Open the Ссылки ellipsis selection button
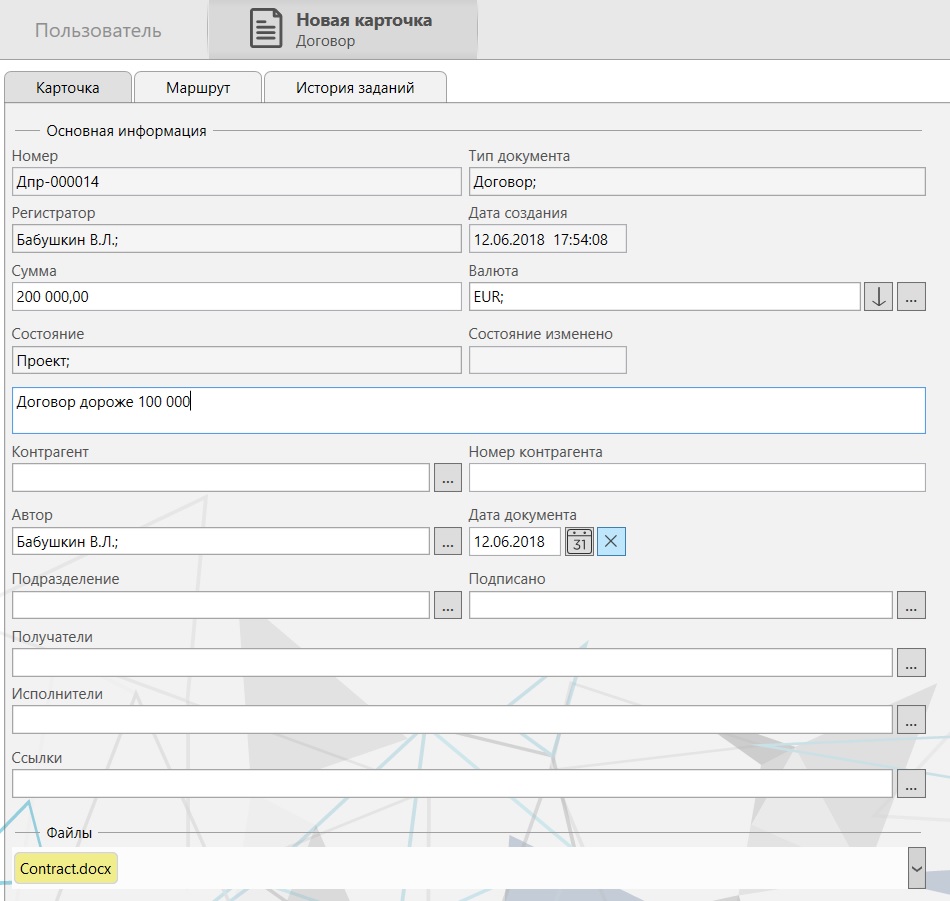This screenshot has width=950, height=901. tap(911, 784)
